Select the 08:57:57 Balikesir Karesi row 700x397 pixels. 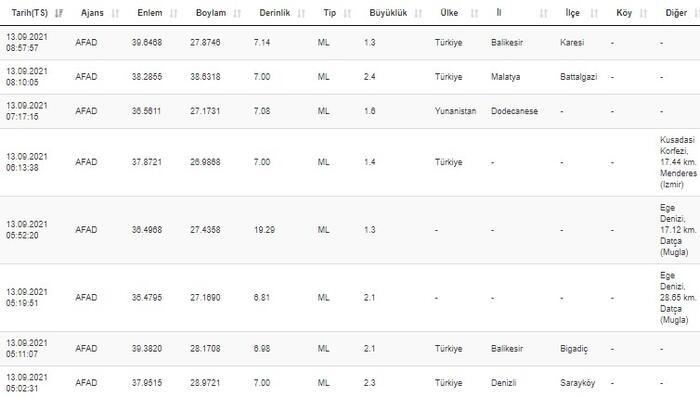(350, 43)
